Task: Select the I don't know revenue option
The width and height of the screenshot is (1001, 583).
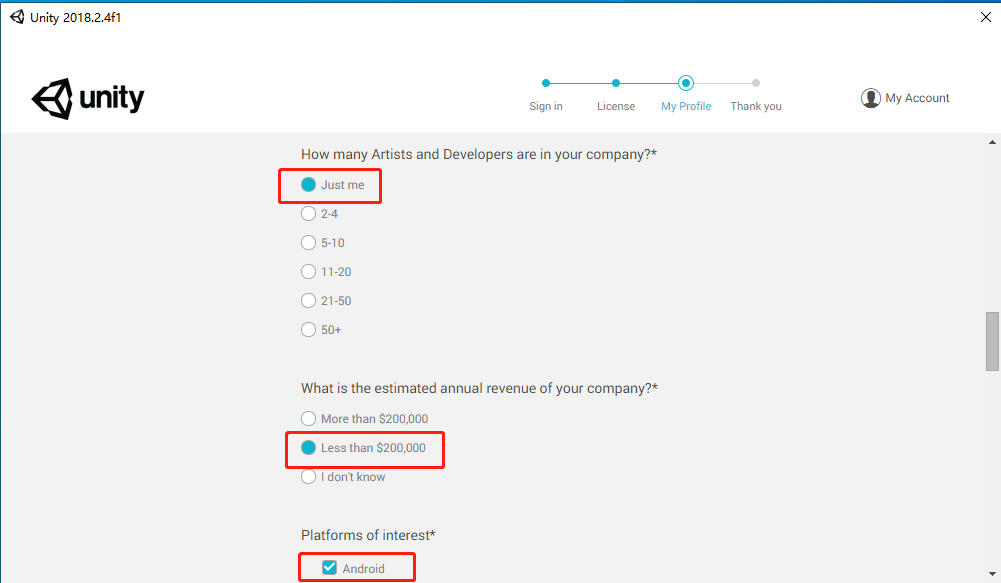Action: coord(308,476)
